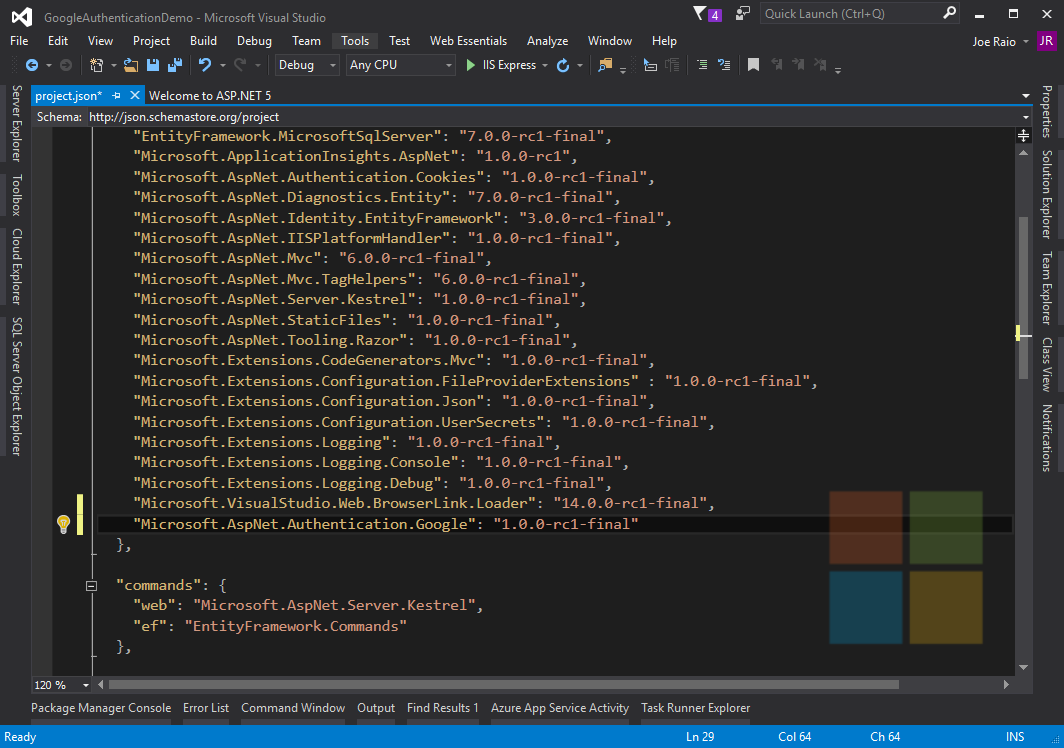Open the File menu
Screen dimensions: 1064x748
pos(19,41)
